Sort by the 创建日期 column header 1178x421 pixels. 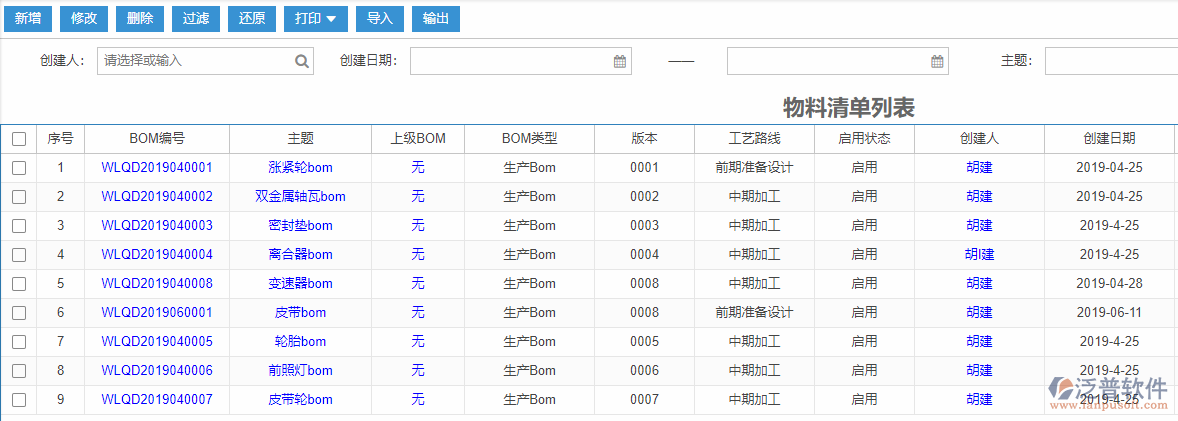1109,139
